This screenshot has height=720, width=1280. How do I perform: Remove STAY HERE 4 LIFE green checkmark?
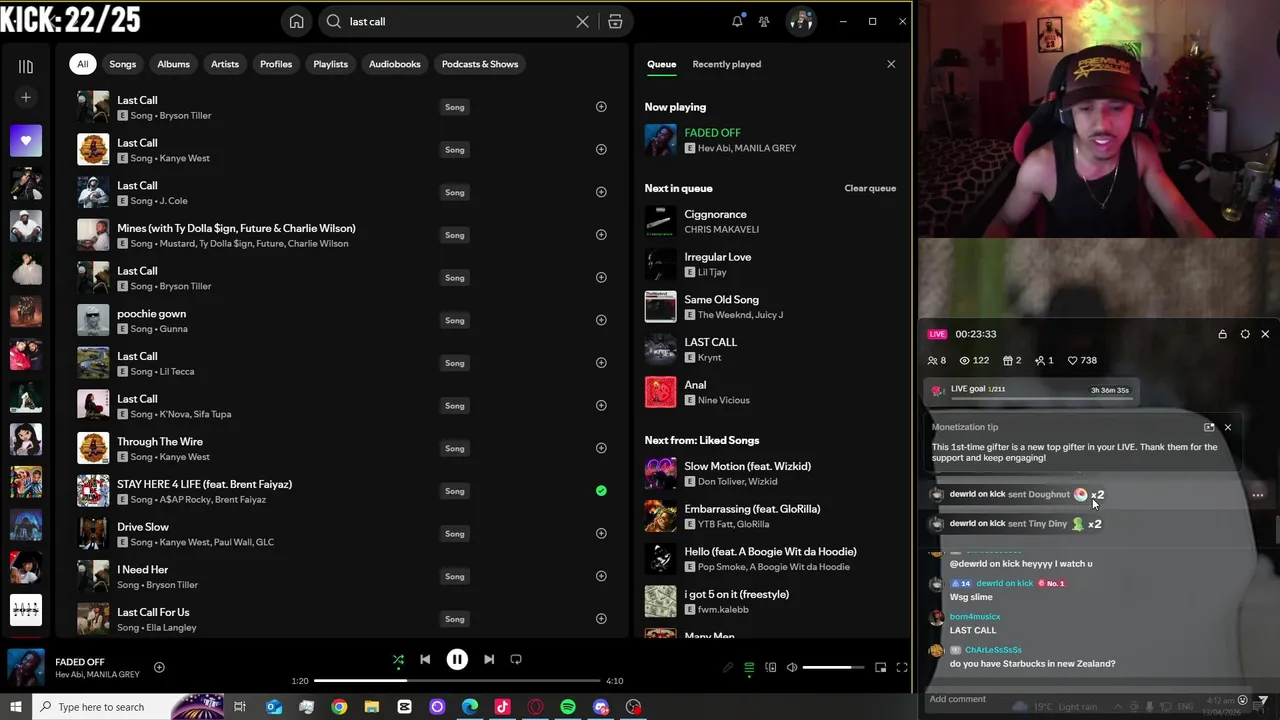pos(601,491)
